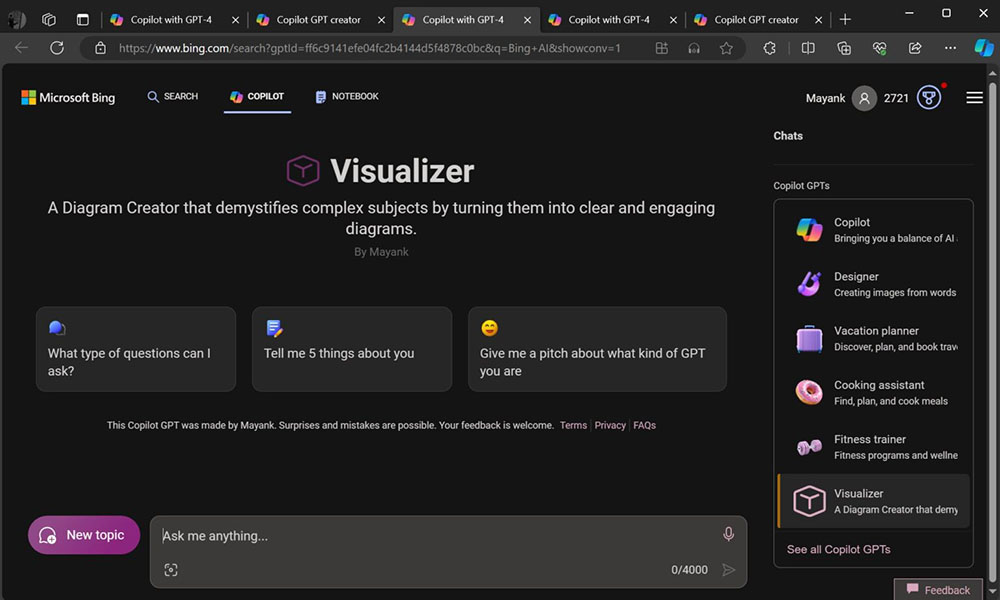Select the Designer GPT
1000x600 pixels.
(873, 284)
